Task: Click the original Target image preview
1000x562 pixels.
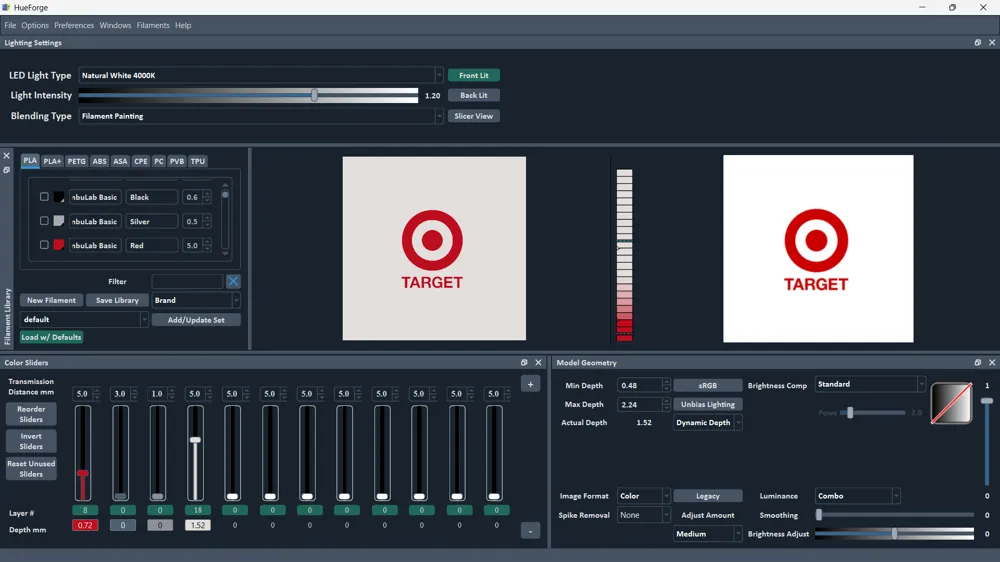Action: point(818,249)
